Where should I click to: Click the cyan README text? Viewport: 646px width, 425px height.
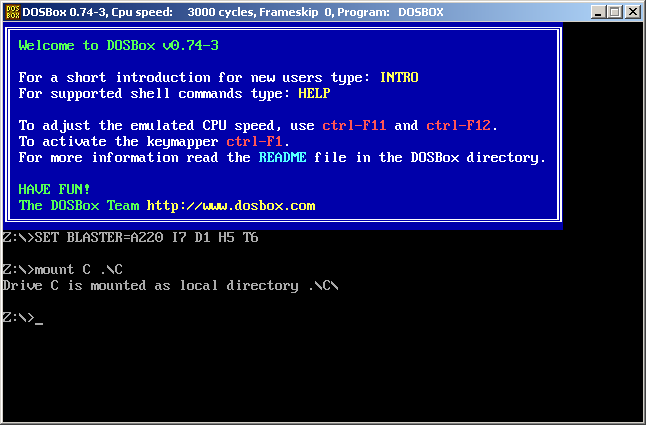tap(283, 157)
